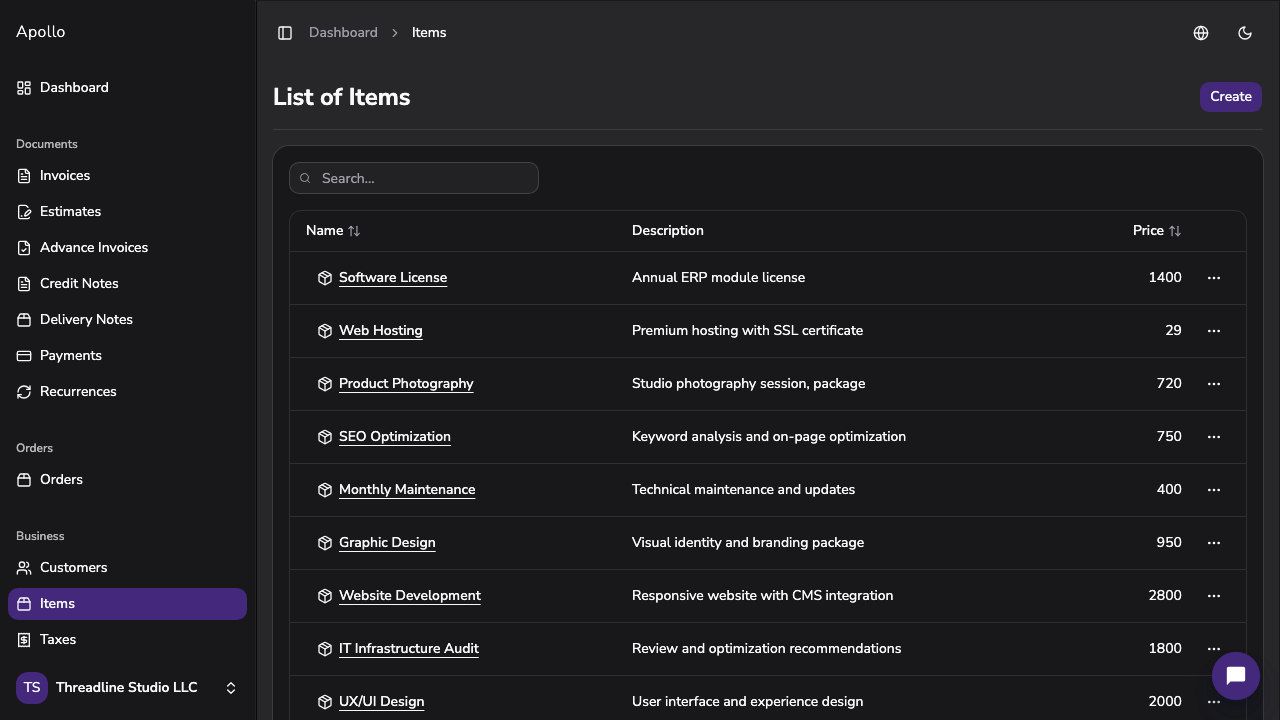Open the Software License item link

point(393,278)
